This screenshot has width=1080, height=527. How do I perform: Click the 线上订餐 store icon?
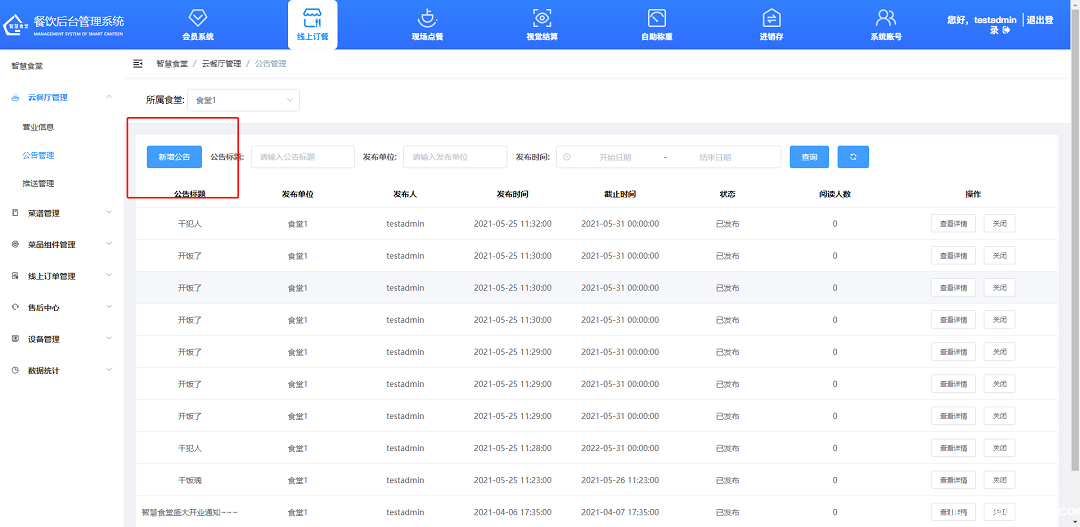[x=312, y=18]
